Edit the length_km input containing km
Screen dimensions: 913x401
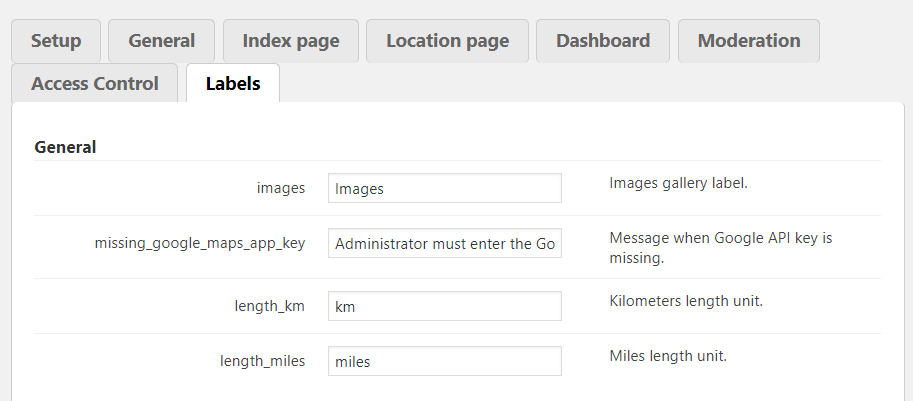444,306
